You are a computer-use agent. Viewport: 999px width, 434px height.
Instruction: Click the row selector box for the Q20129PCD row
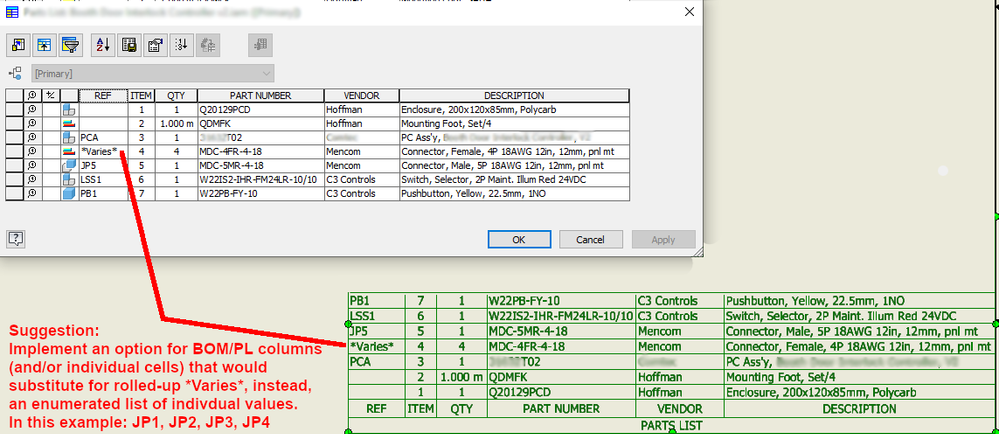[x=14, y=110]
